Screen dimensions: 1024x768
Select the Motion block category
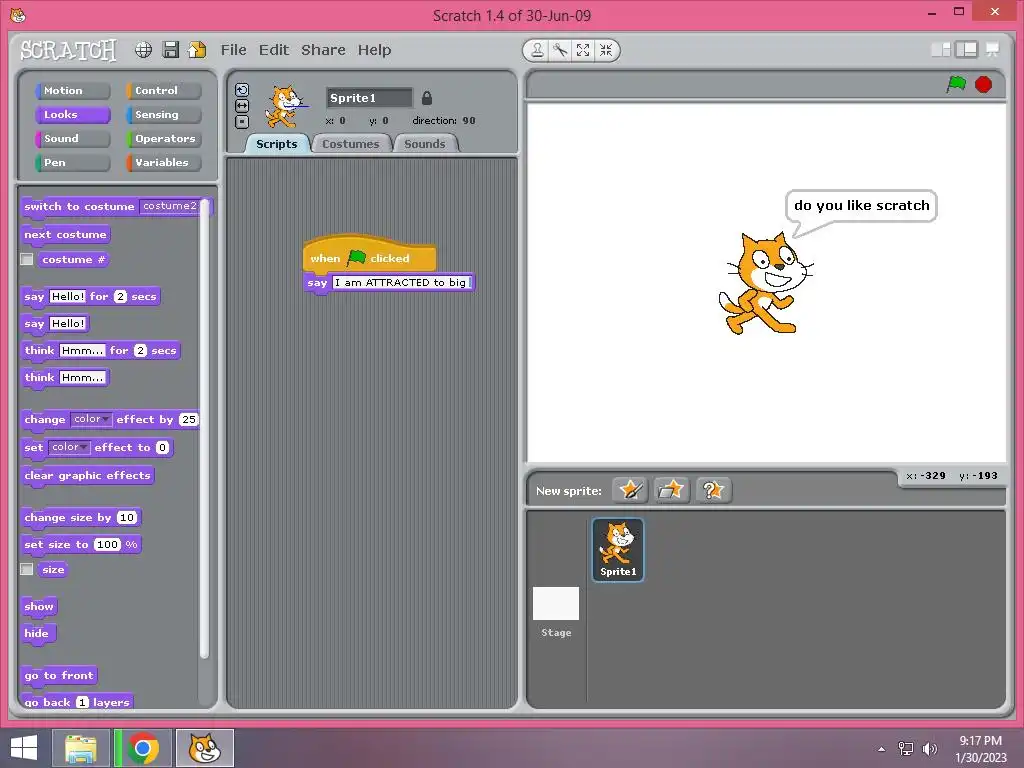click(x=72, y=91)
